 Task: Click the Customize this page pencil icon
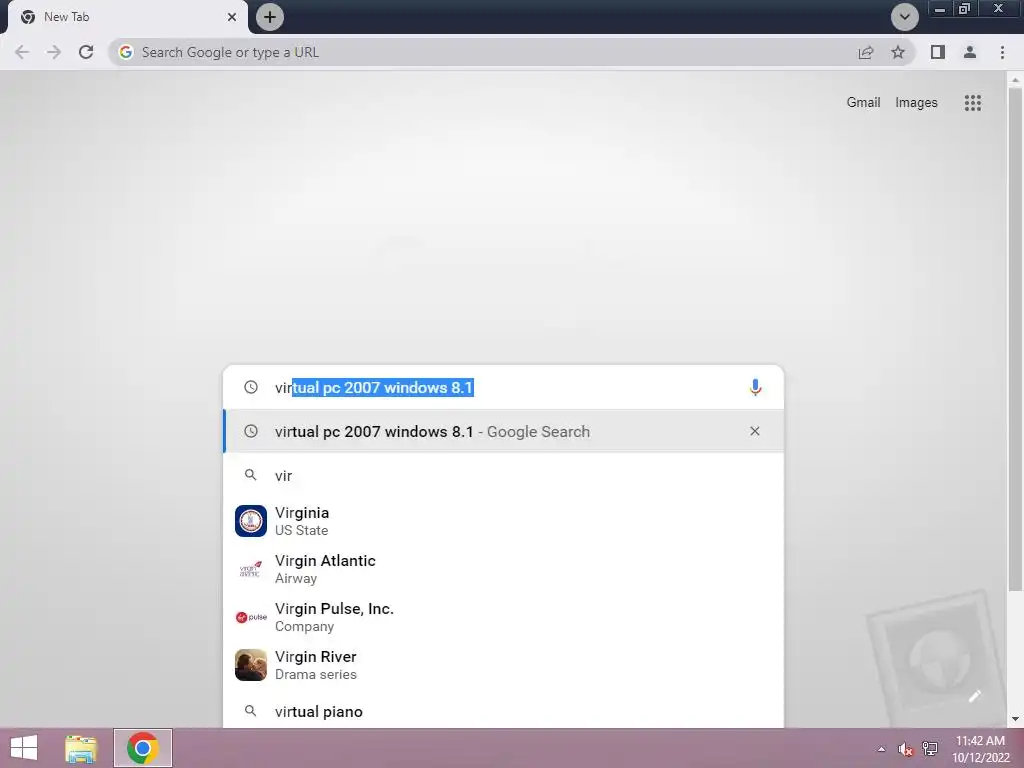tap(974, 696)
